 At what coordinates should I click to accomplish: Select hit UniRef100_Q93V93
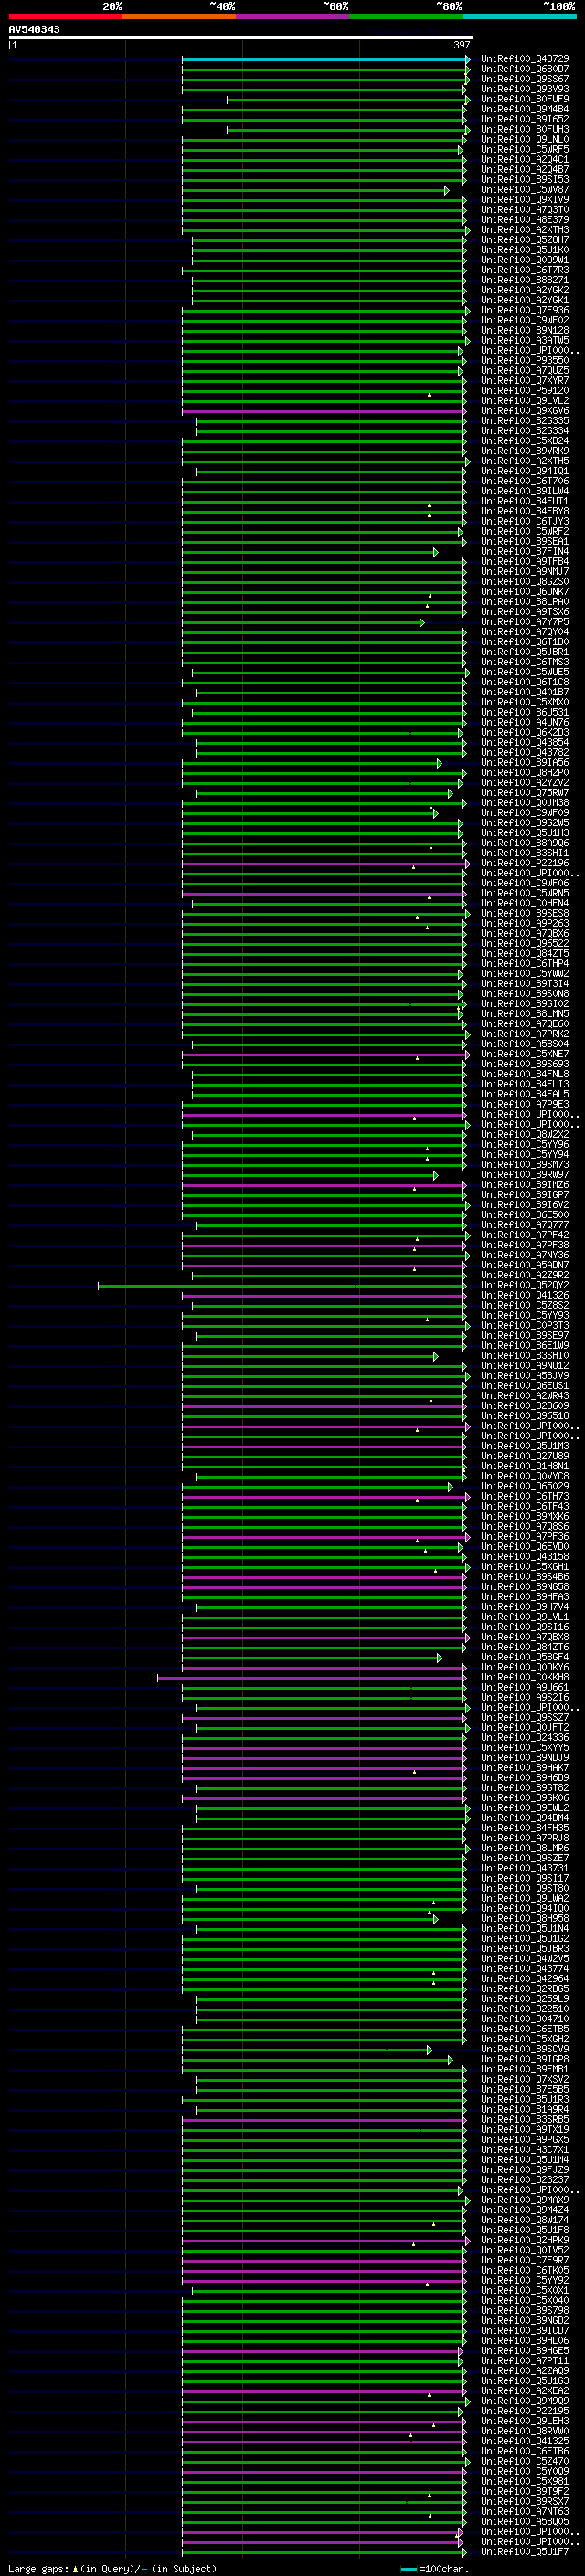(x=524, y=89)
